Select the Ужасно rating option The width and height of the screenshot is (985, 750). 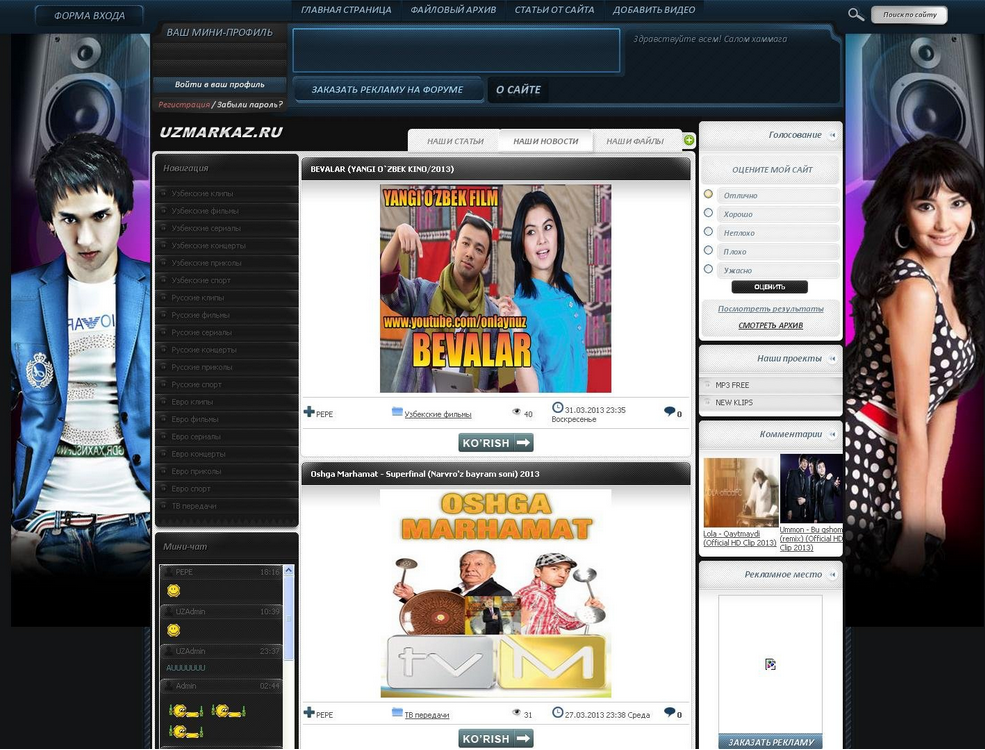709,269
